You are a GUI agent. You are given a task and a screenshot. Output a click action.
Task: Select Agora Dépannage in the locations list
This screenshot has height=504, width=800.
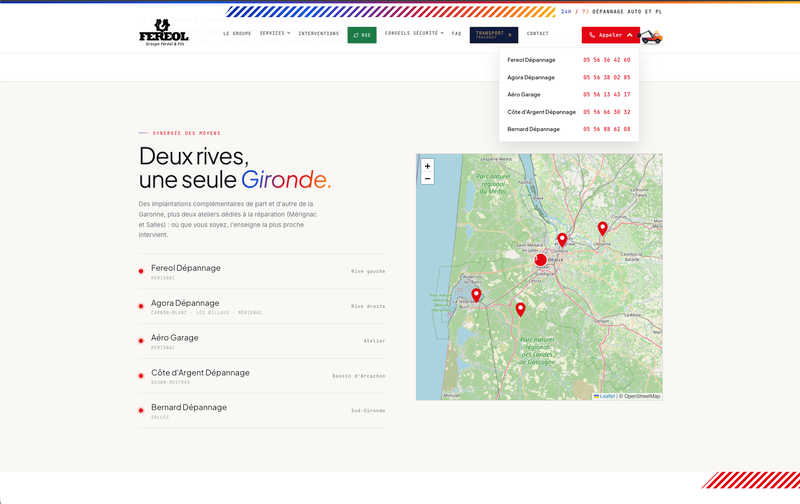pos(262,306)
